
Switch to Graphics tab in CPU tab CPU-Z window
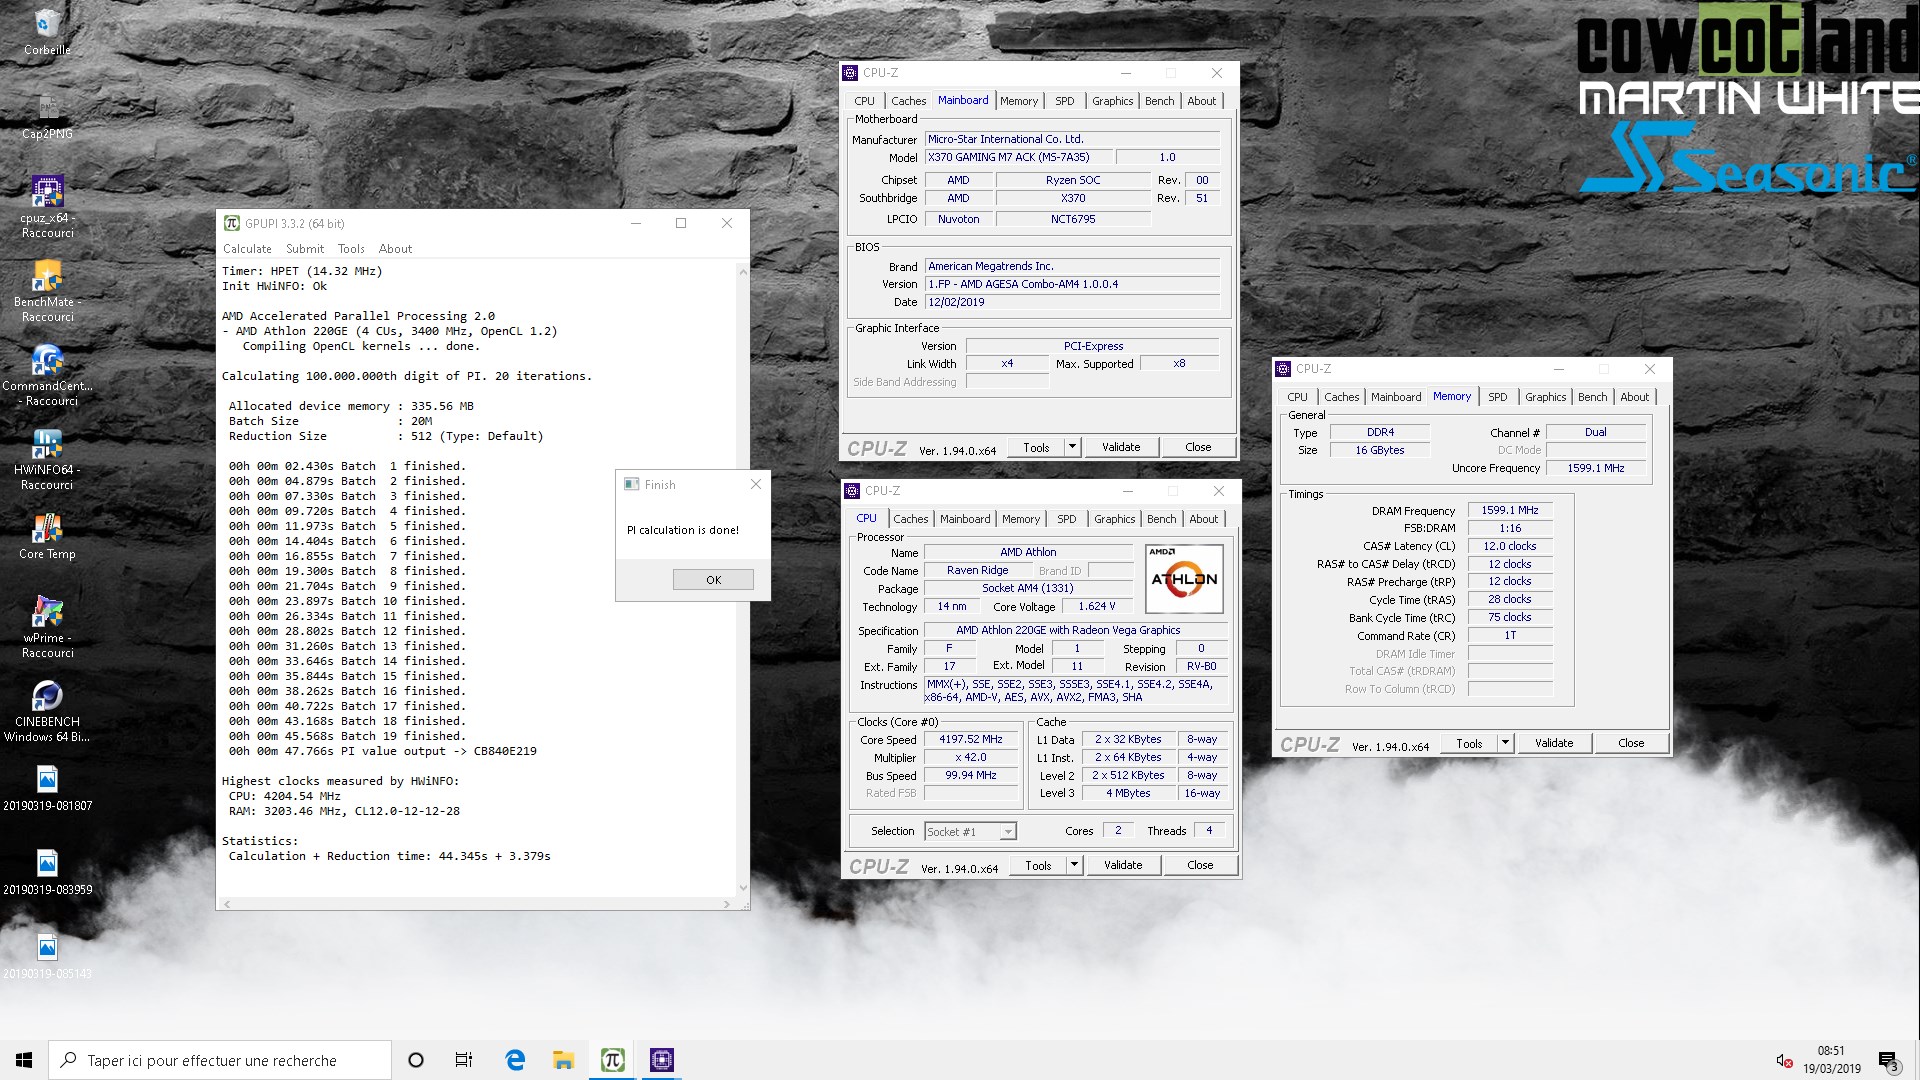1114,519
